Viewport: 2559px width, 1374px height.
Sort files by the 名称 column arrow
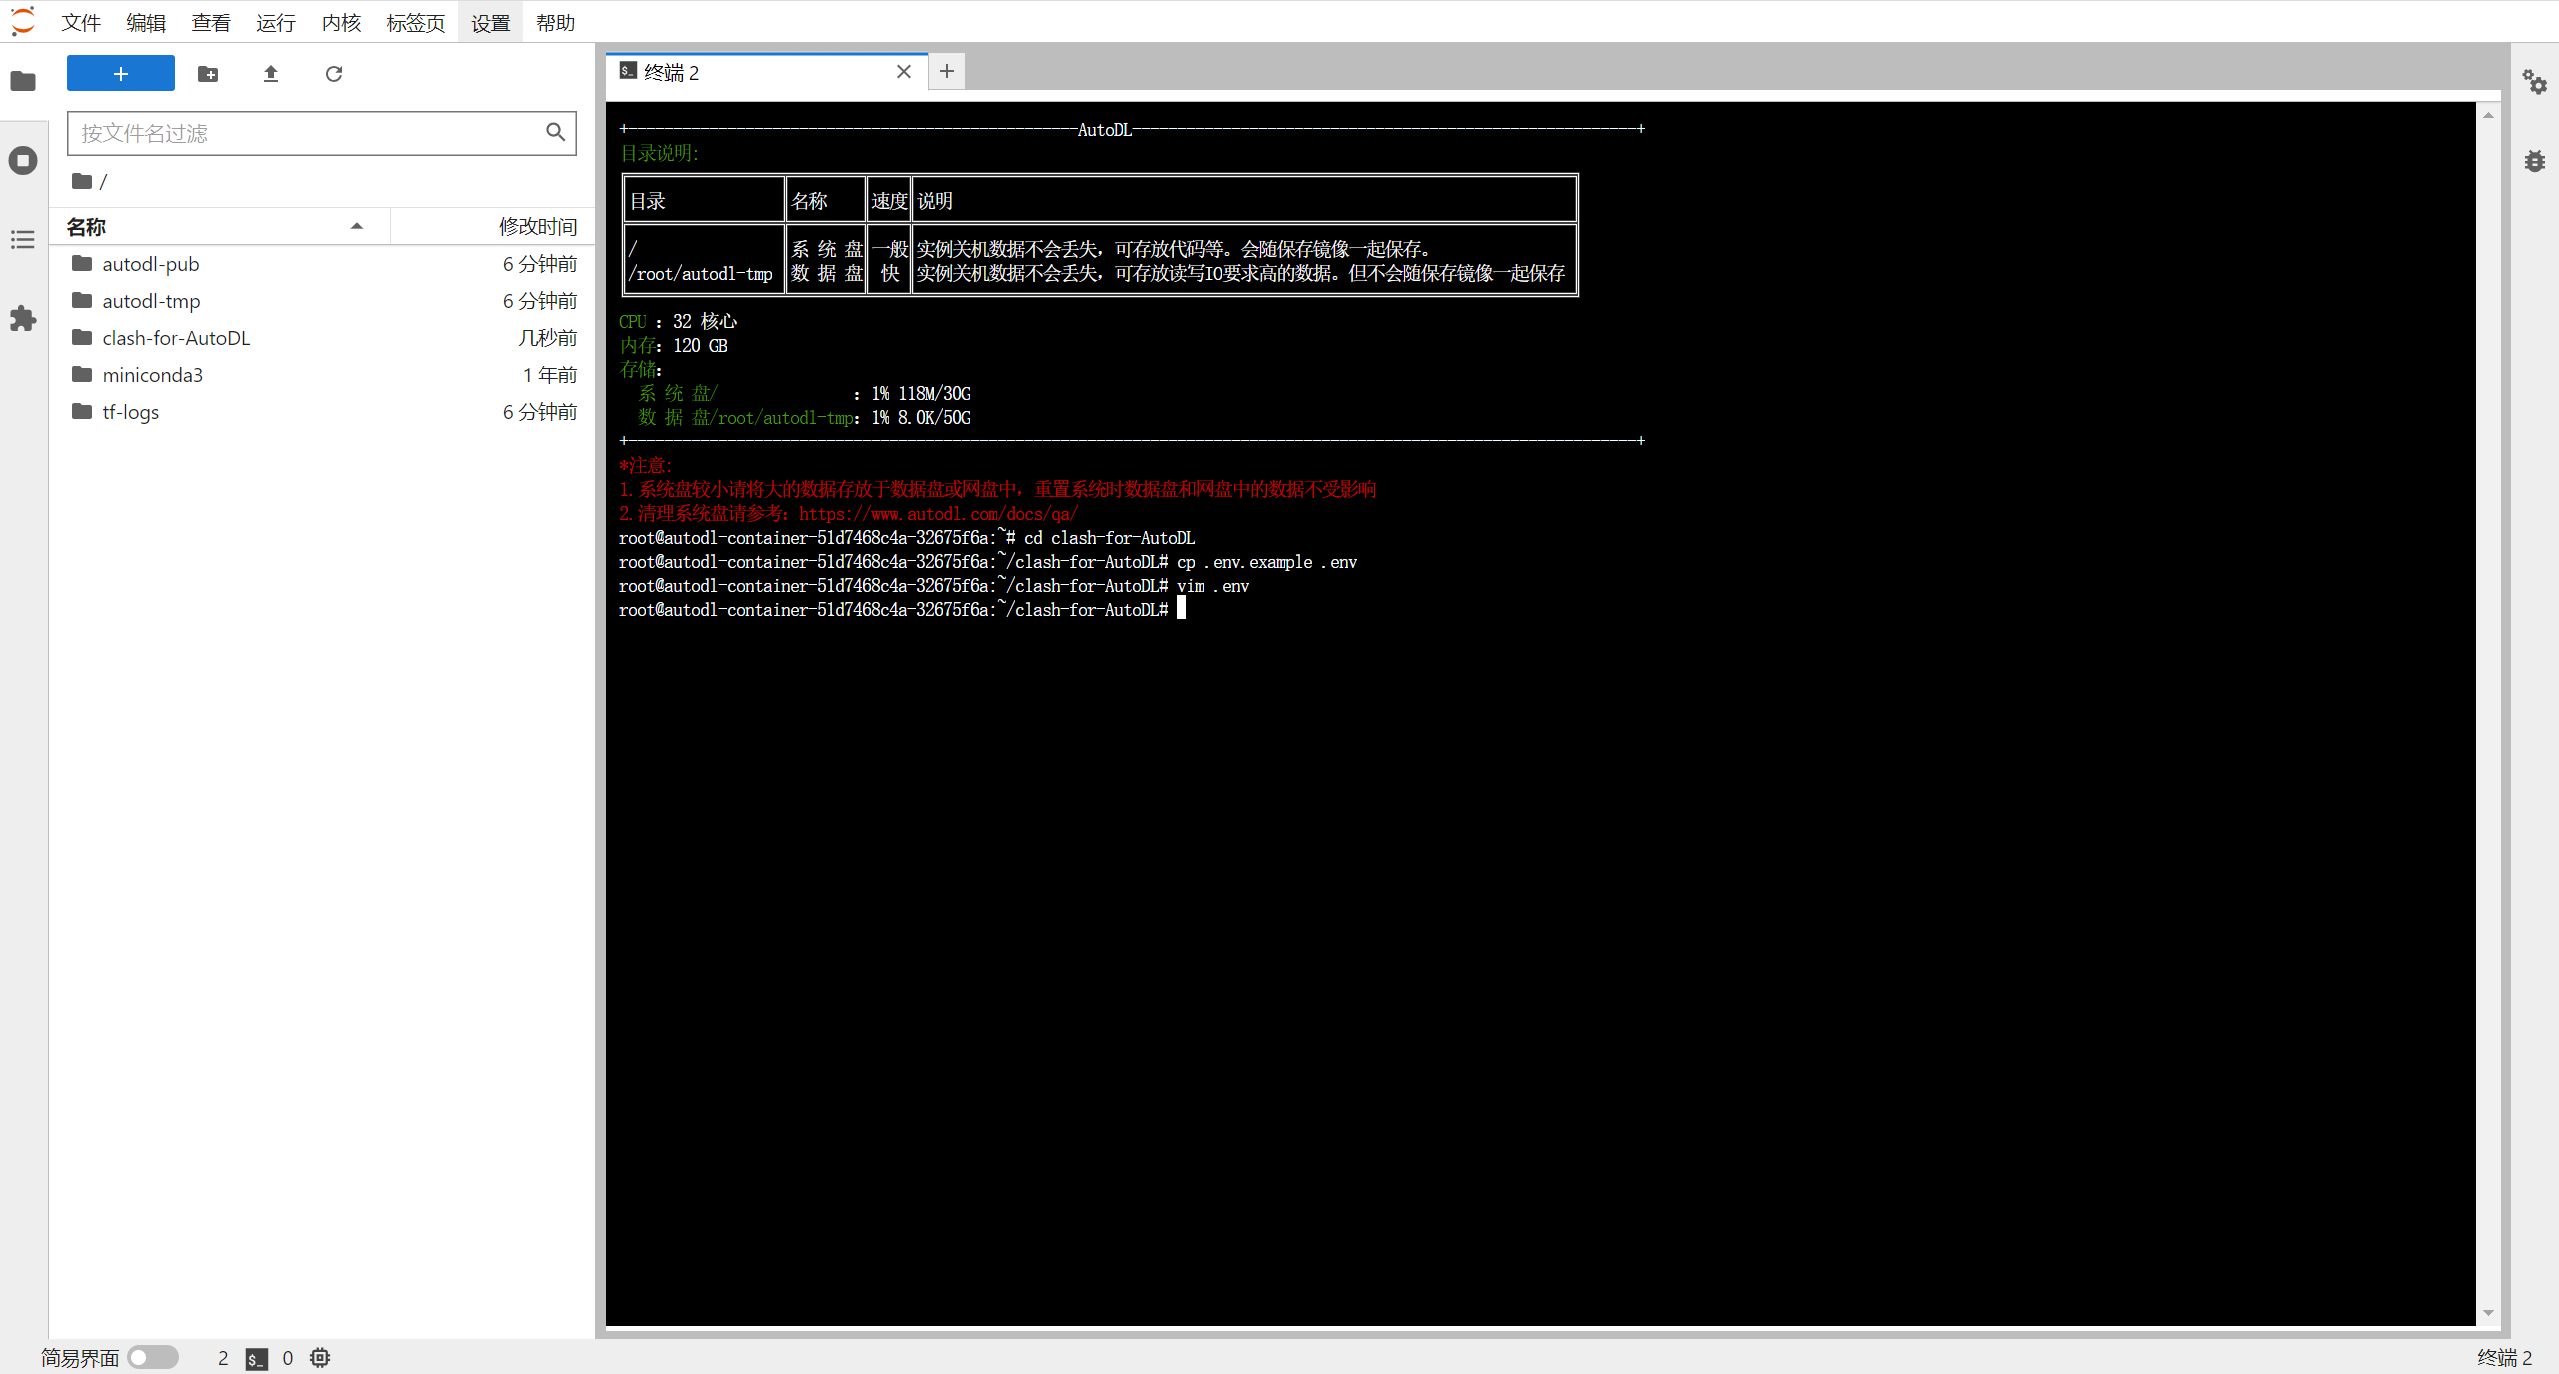coord(356,227)
